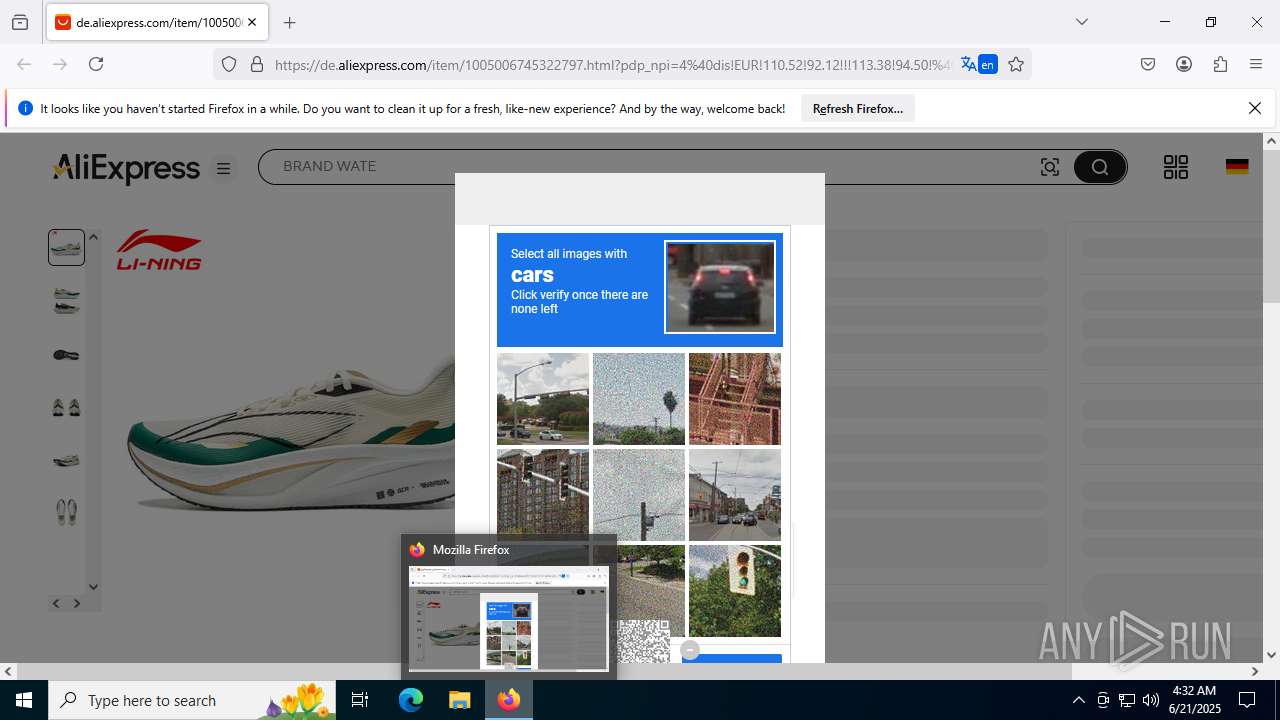The width and height of the screenshot is (1280, 720).
Task: Bookmark this page with the star icon
Action: (1016, 64)
